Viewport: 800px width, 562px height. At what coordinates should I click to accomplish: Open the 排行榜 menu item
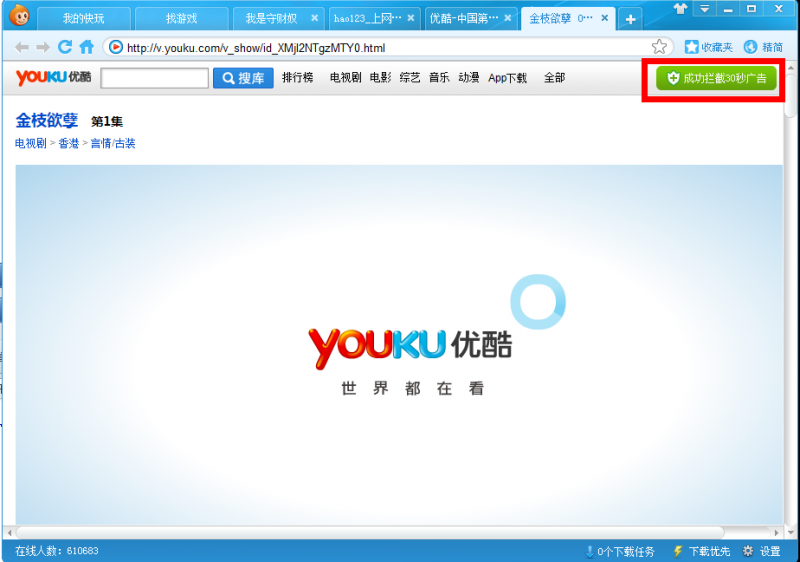pyautogui.click(x=297, y=78)
